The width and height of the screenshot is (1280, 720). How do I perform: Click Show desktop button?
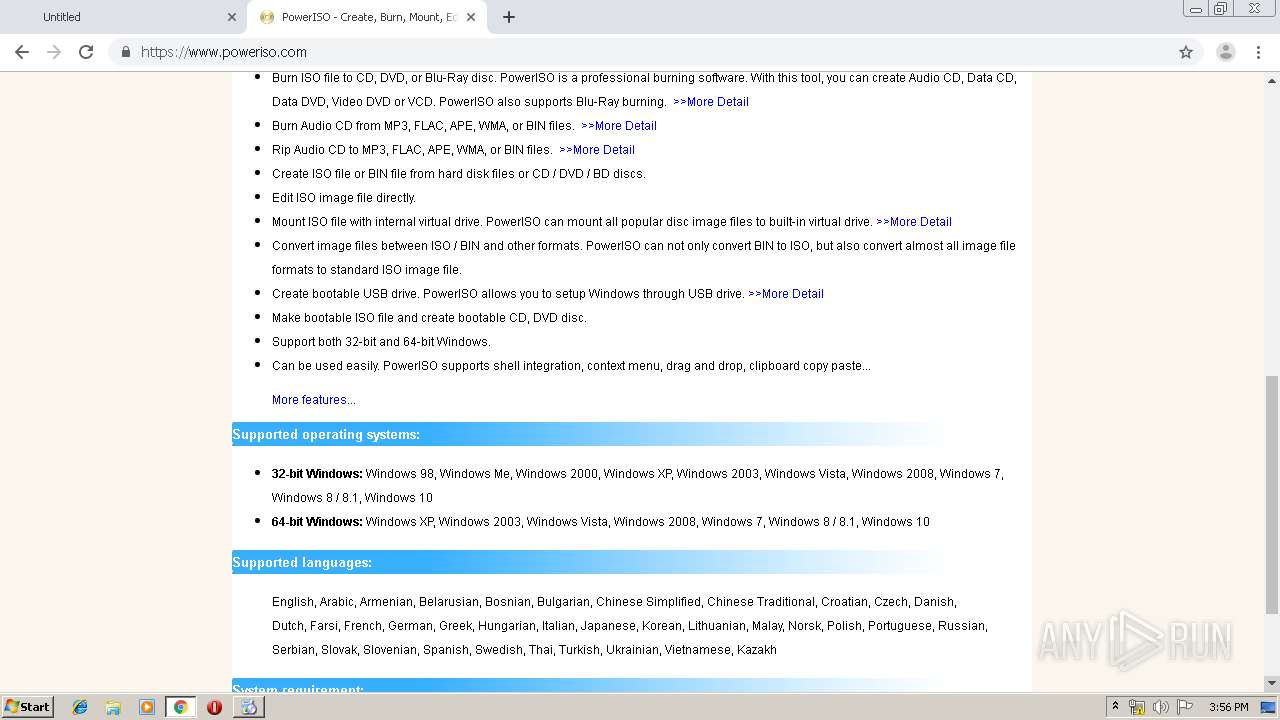click(1269, 707)
